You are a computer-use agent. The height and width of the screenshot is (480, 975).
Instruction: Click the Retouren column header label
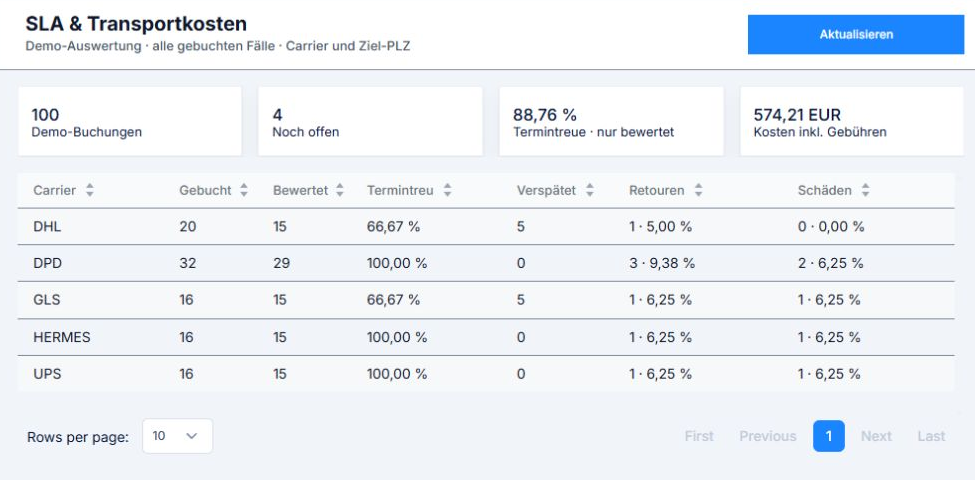[657, 190]
